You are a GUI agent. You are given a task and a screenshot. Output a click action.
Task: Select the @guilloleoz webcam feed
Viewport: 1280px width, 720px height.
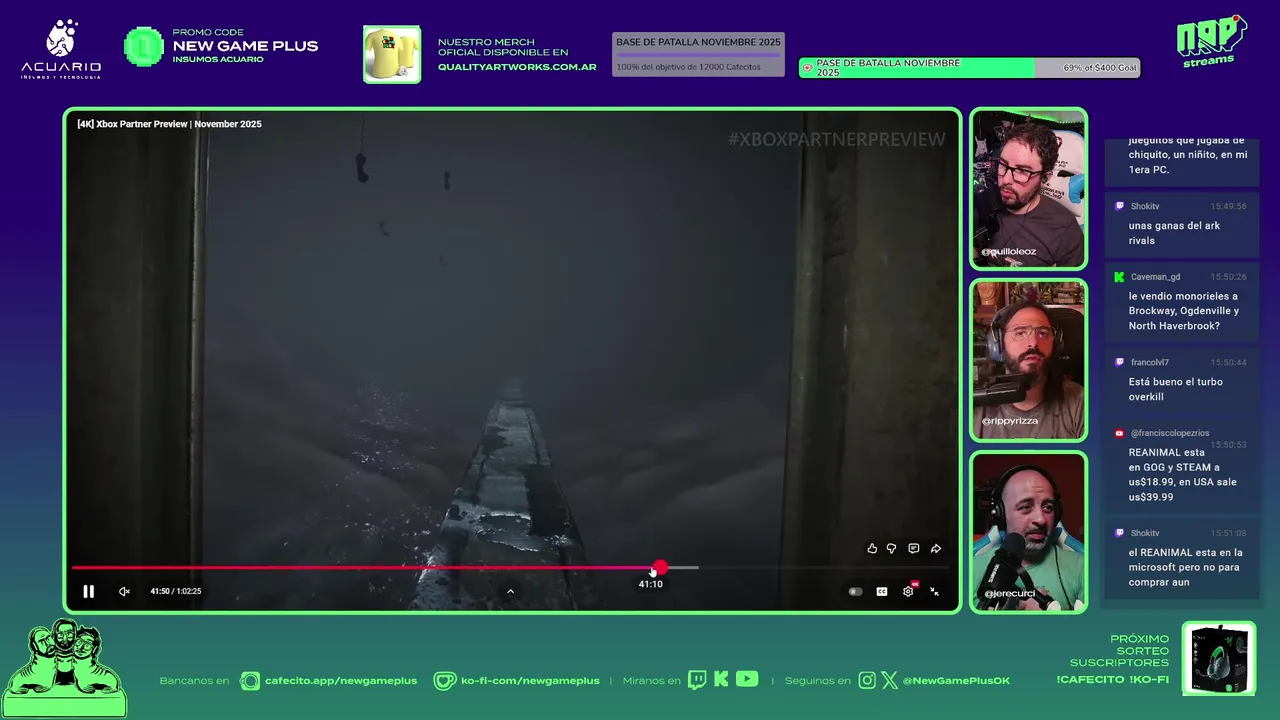click(x=1028, y=189)
